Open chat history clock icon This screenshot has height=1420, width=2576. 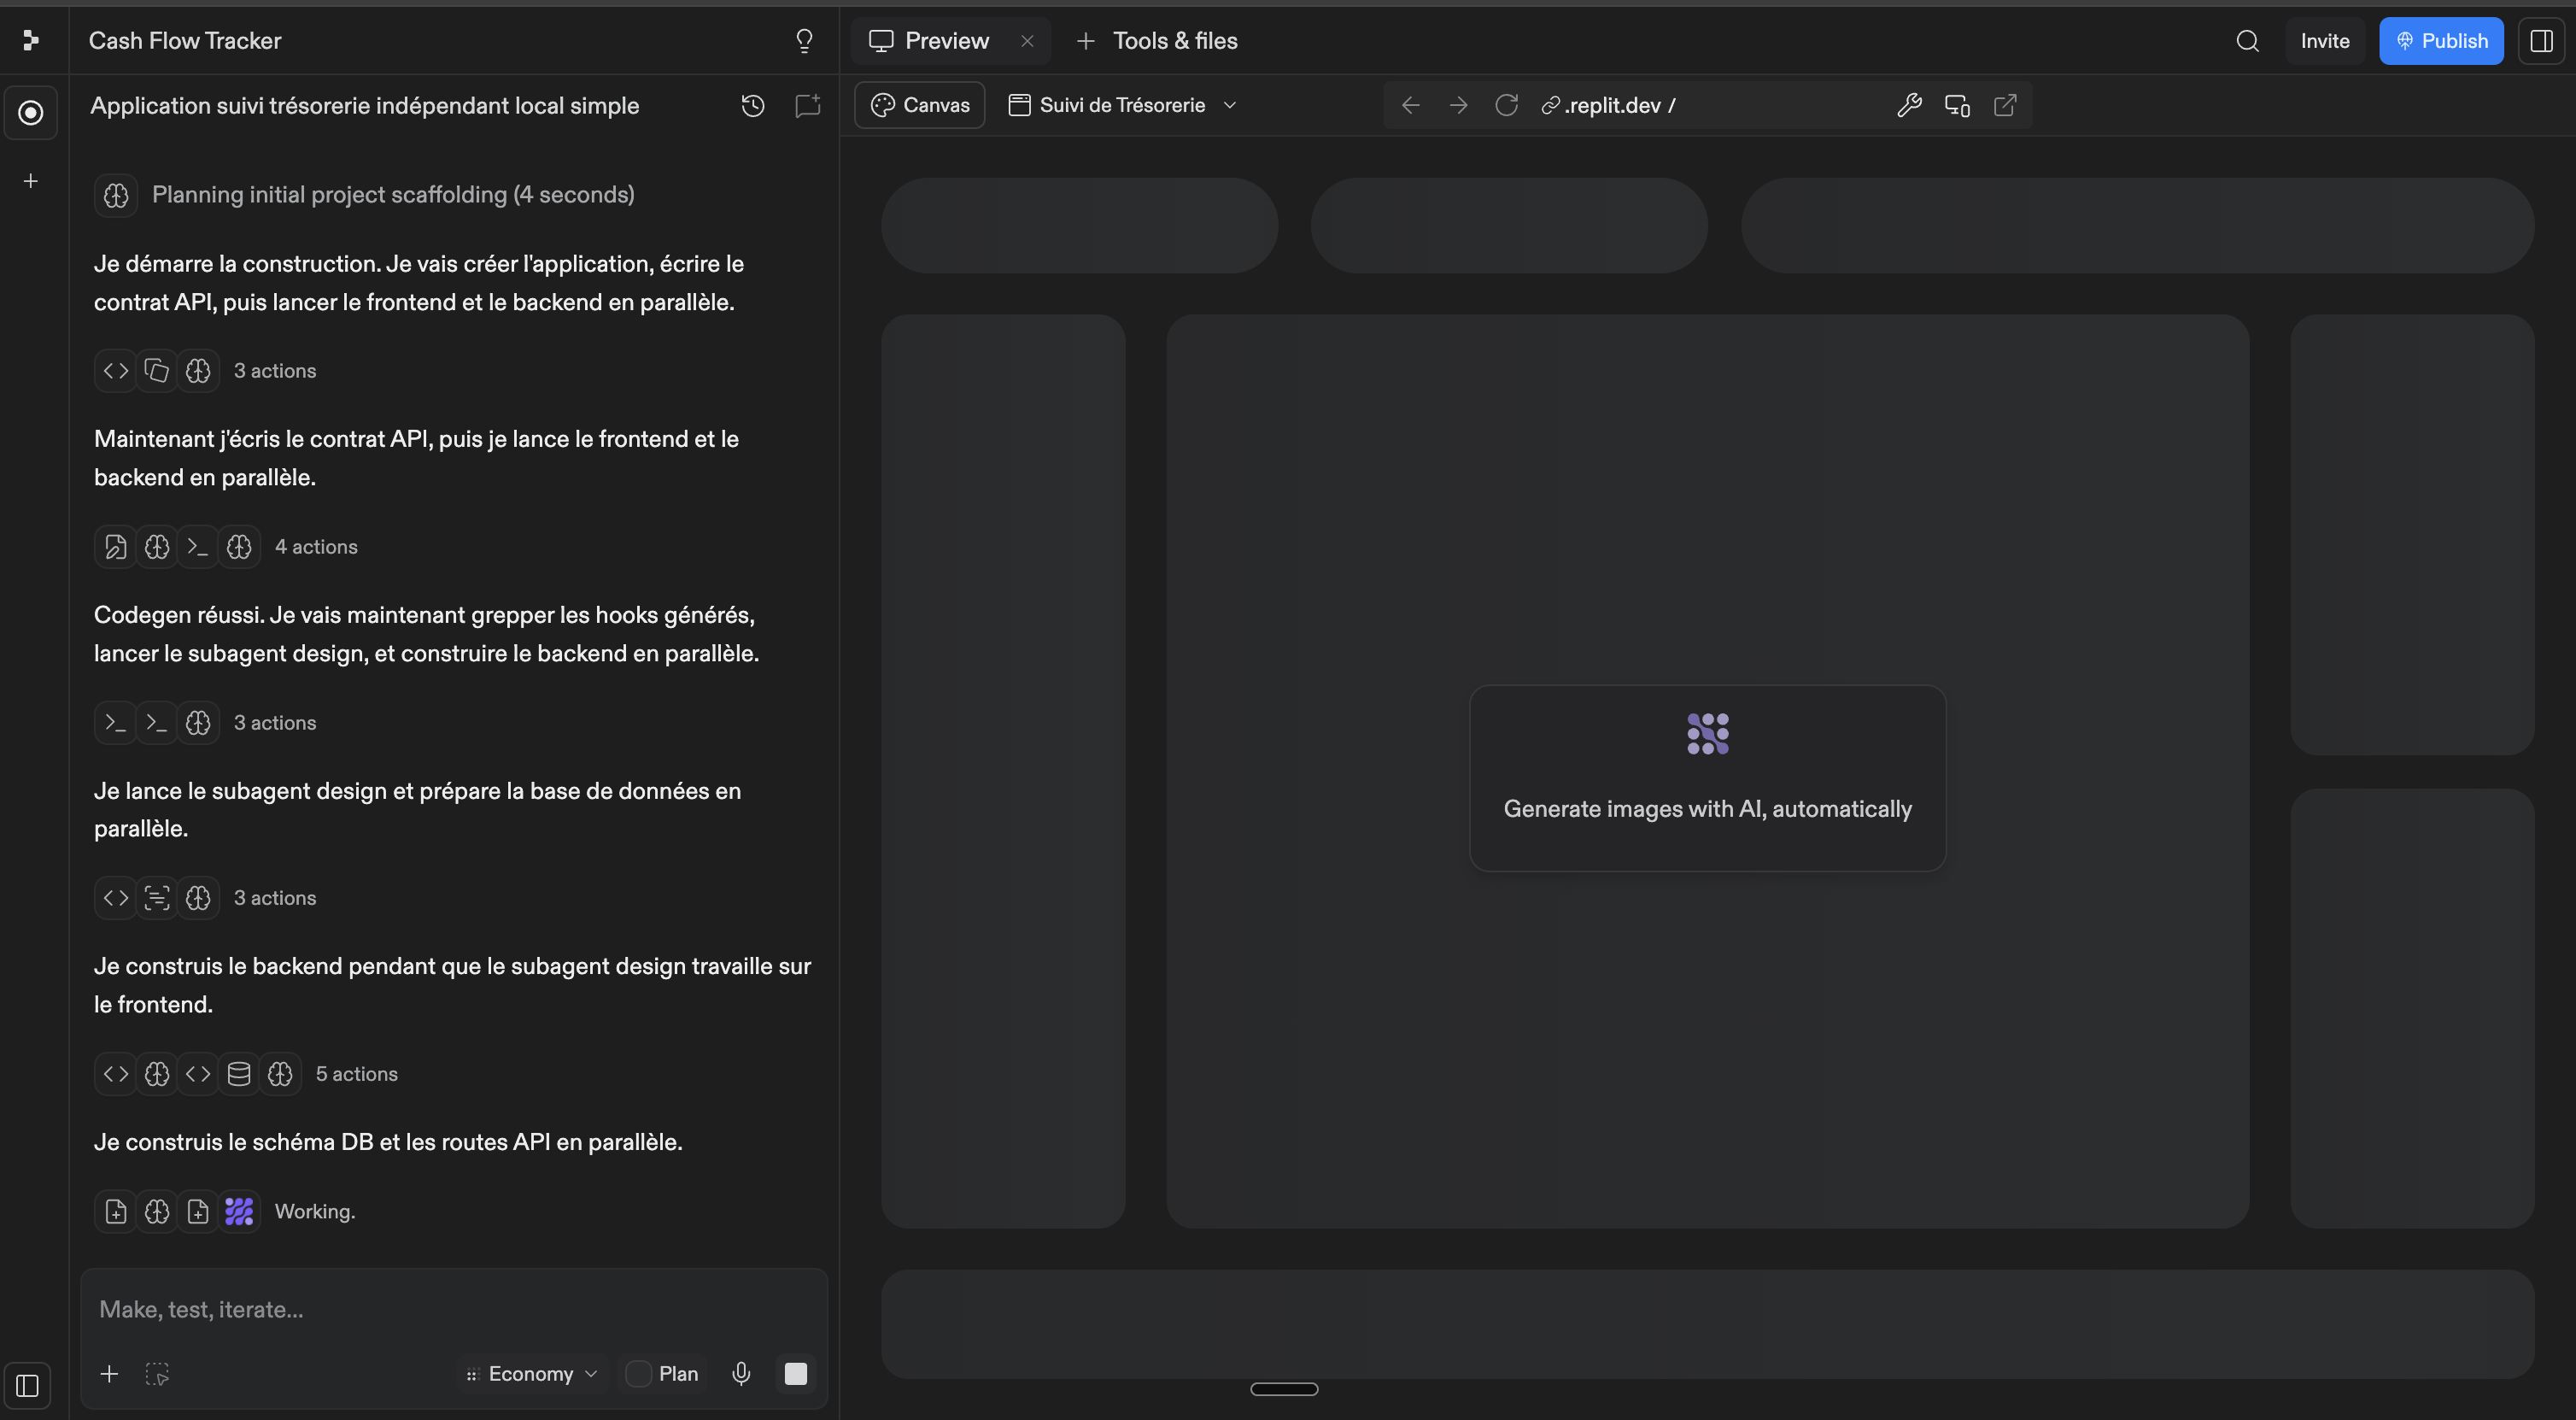pyautogui.click(x=753, y=105)
